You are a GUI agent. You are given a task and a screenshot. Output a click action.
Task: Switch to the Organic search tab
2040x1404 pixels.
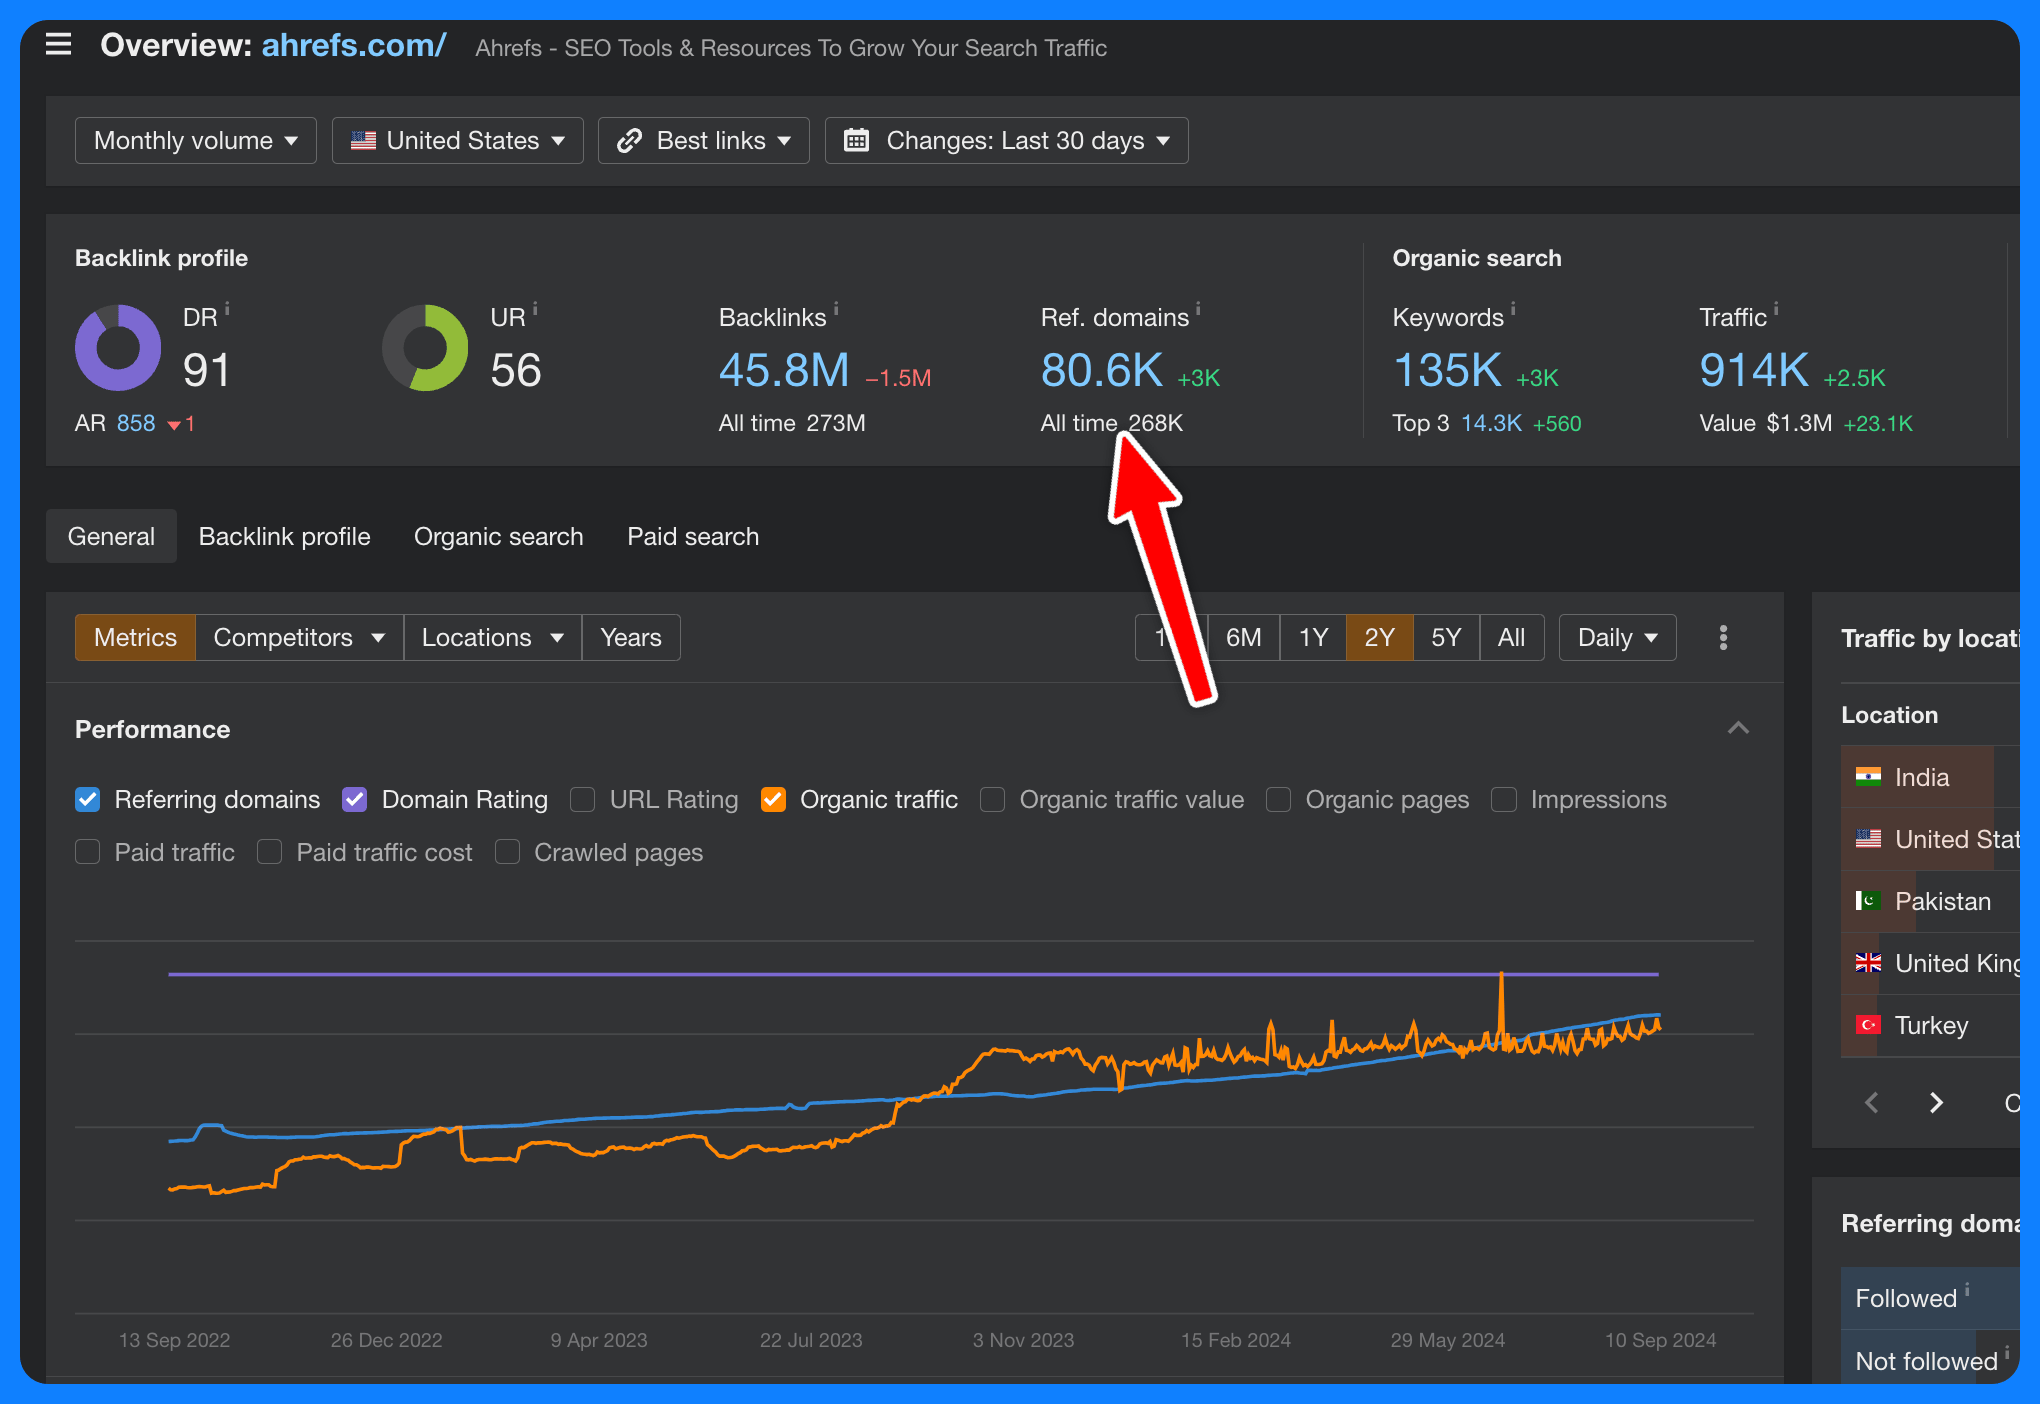tap(499, 536)
